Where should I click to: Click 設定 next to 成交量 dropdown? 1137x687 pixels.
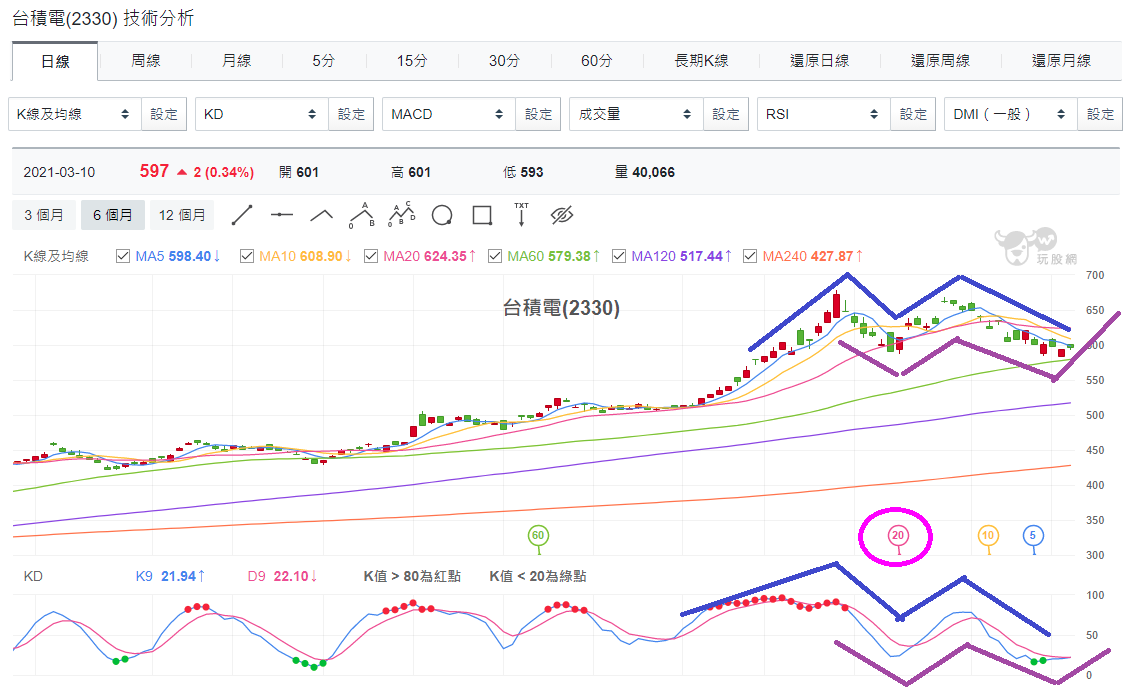[x=725, y=114]
